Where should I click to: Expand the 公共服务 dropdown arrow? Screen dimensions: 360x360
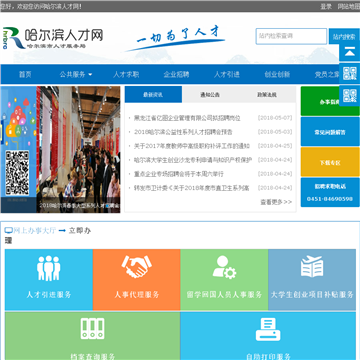click(x=90, y=75)
